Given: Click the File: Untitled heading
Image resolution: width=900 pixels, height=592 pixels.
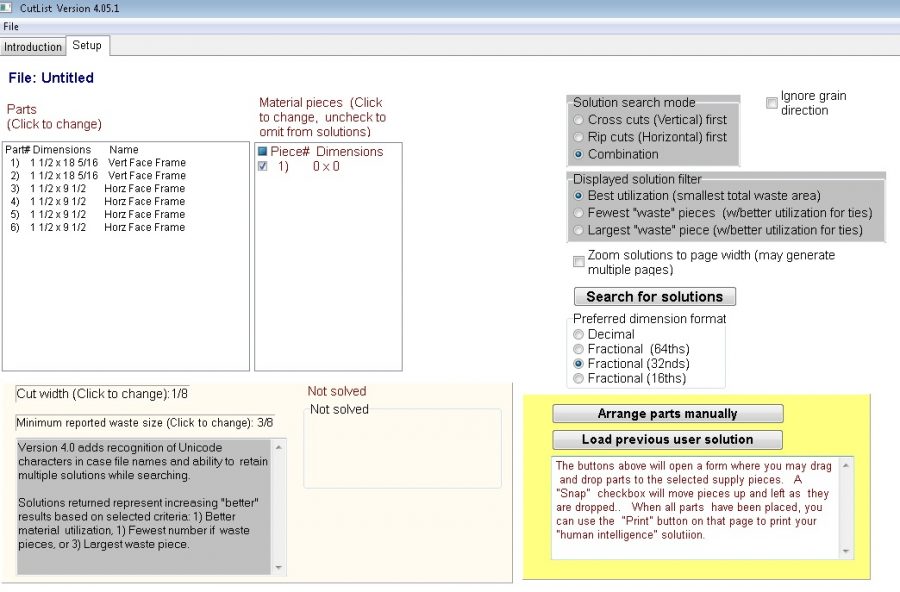Looking at the screenshot, I should (51, 78).
